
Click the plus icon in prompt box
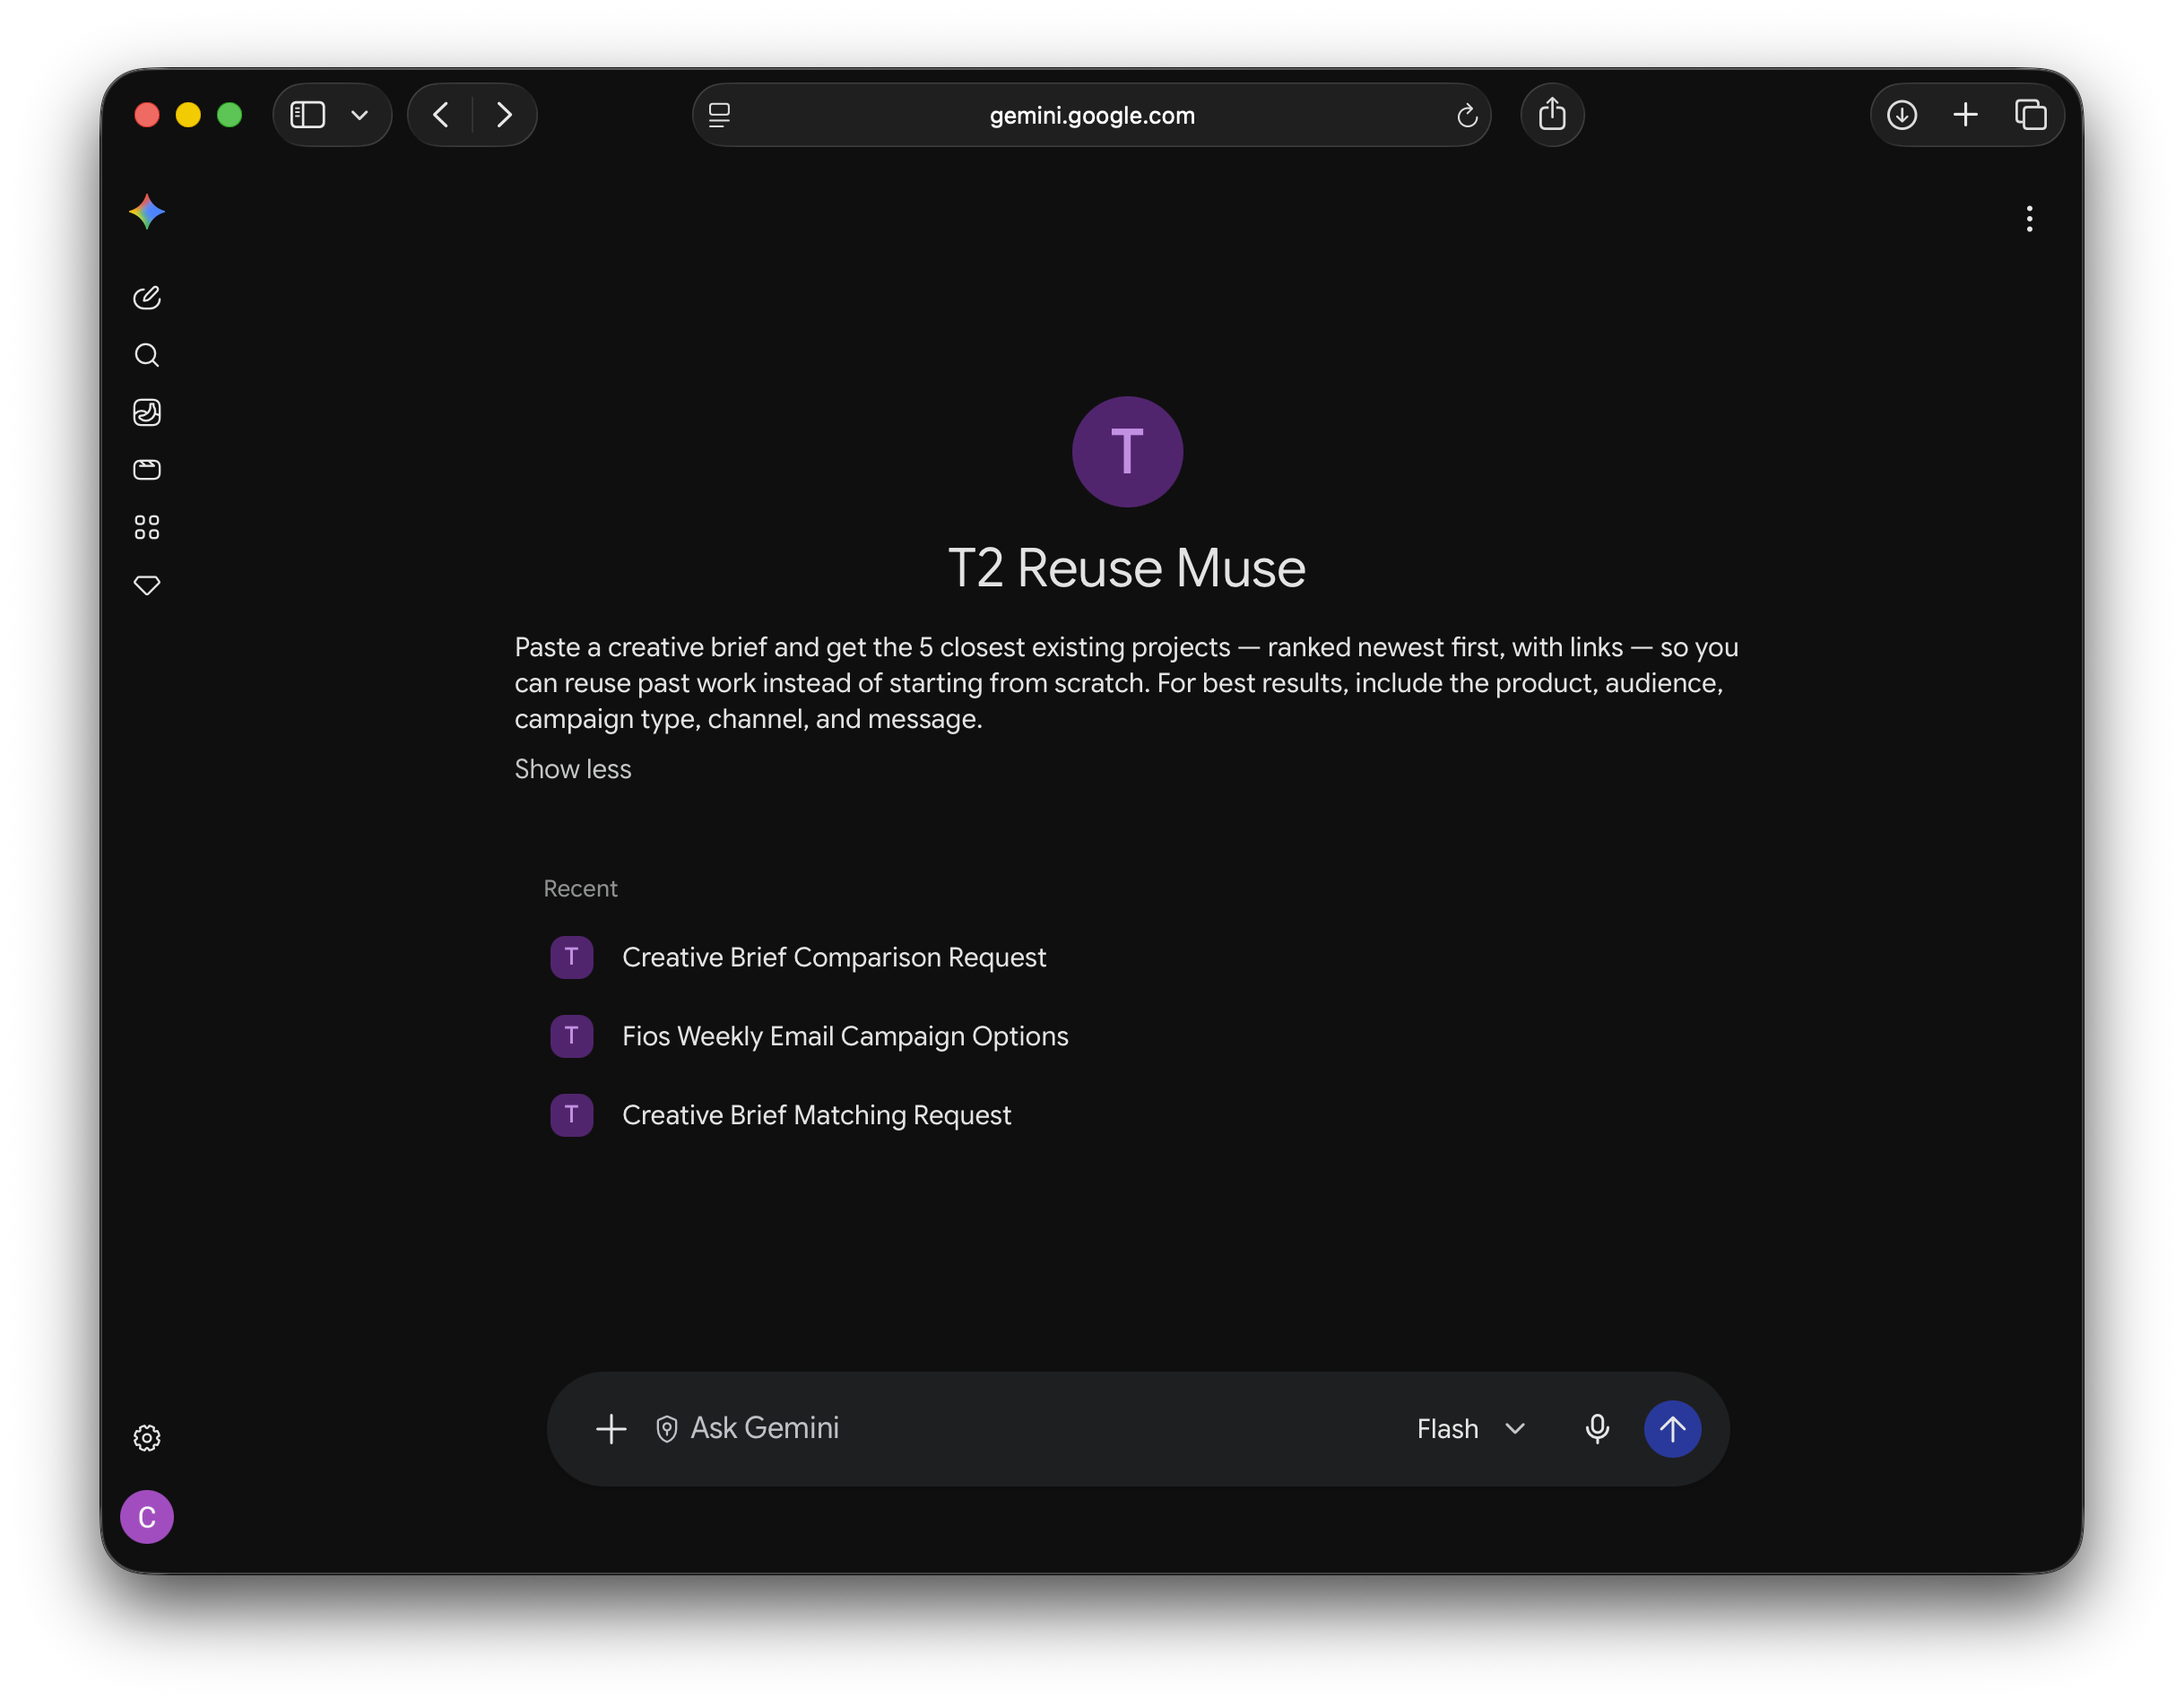611,1429
